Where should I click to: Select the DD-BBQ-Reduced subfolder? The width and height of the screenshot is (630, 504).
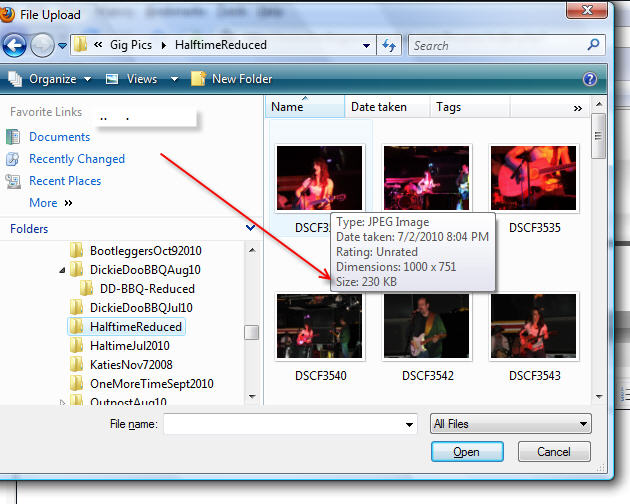click(x=147, y=289)
